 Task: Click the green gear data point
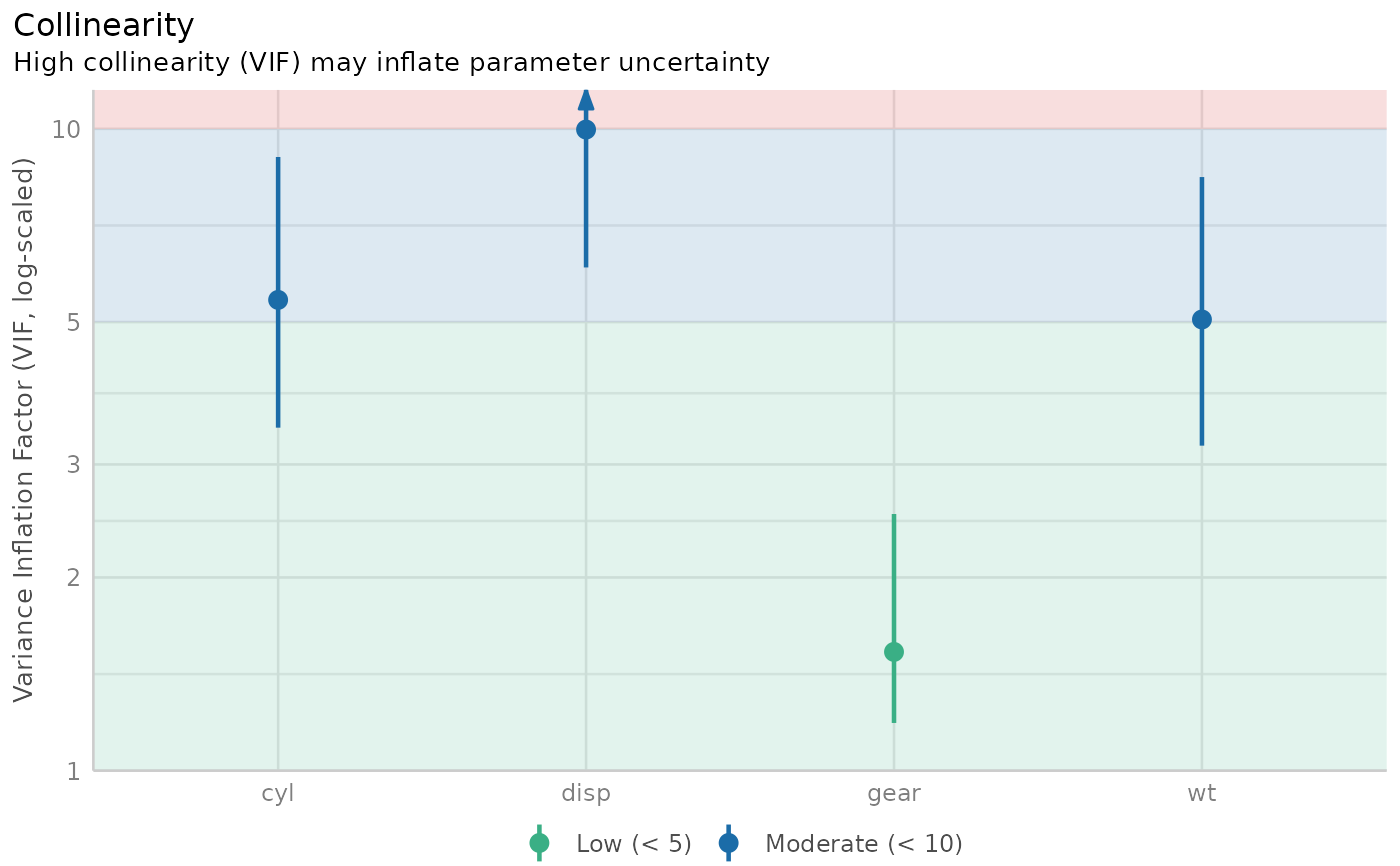(x=894, y=652)
